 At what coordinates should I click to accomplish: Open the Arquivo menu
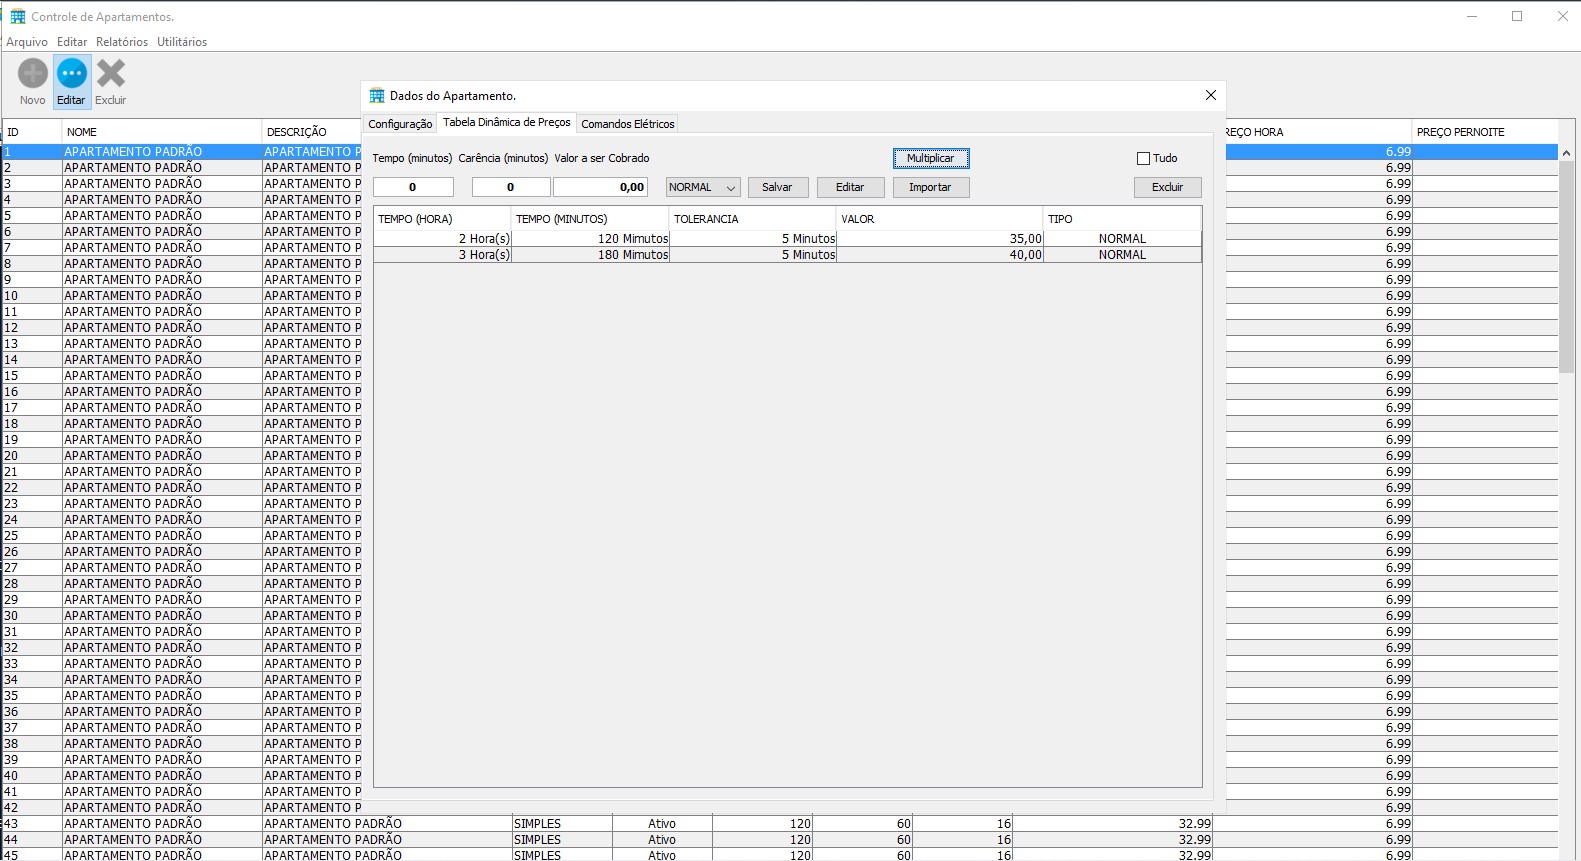27,42
